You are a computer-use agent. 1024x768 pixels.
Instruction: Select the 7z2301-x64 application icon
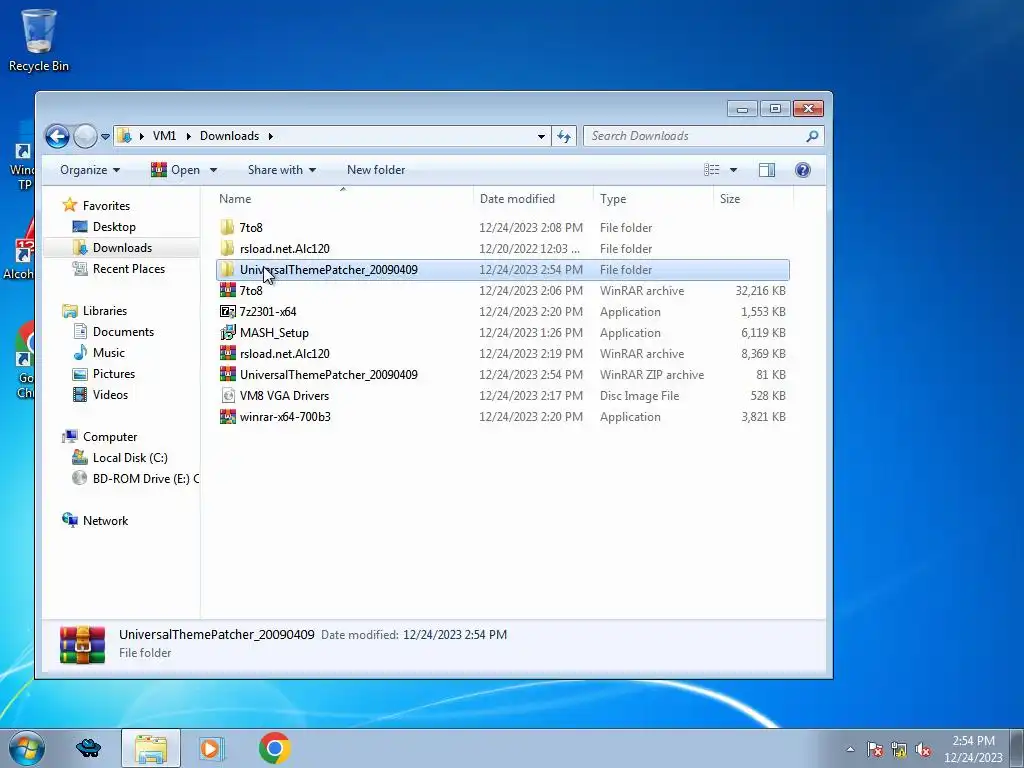tap(227, 312)
